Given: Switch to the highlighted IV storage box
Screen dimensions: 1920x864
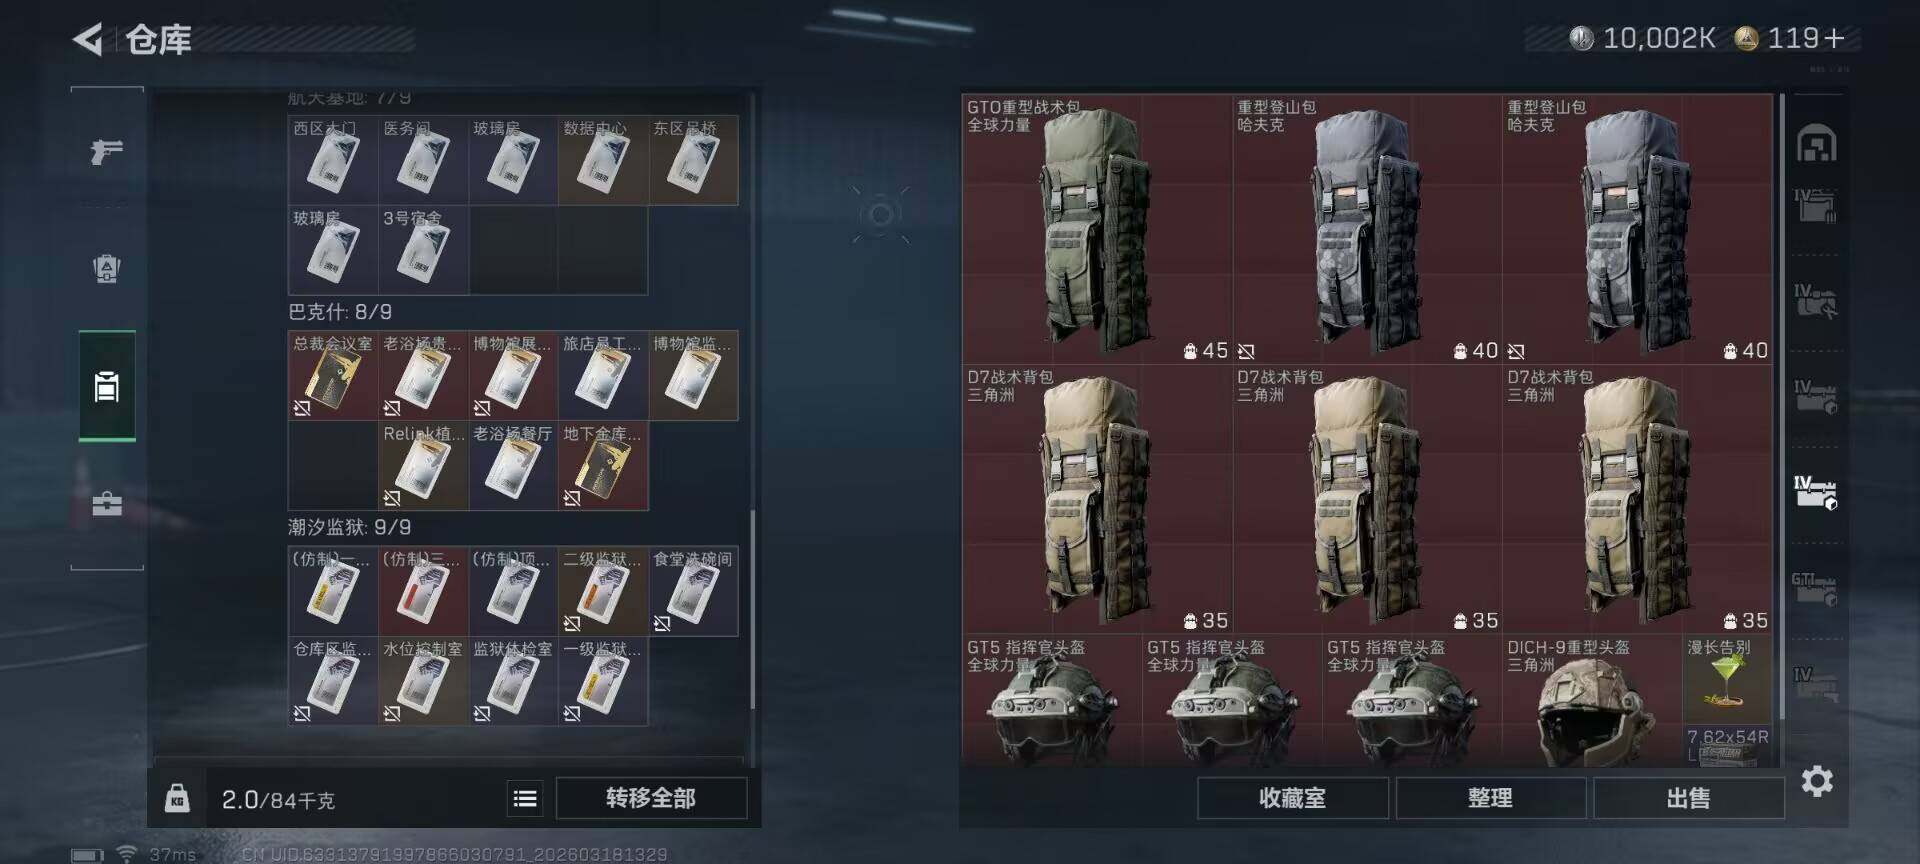Looking at the screenshot, I should (1815, 493).
